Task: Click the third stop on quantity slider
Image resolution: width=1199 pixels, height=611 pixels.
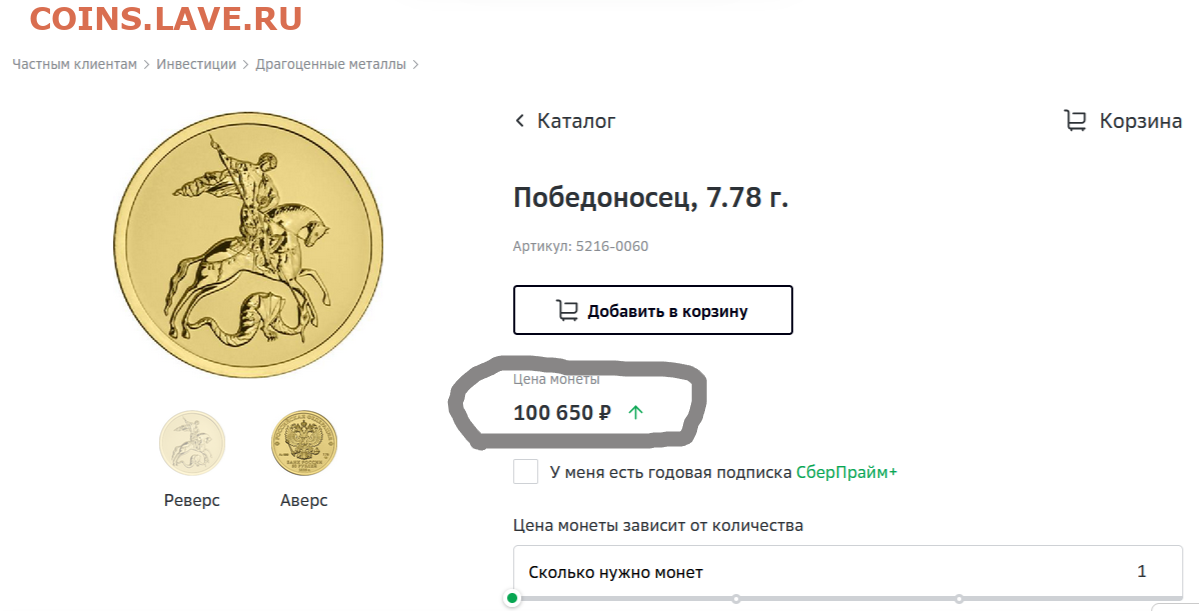Action: pyautogui.click(x=959, y=598)
